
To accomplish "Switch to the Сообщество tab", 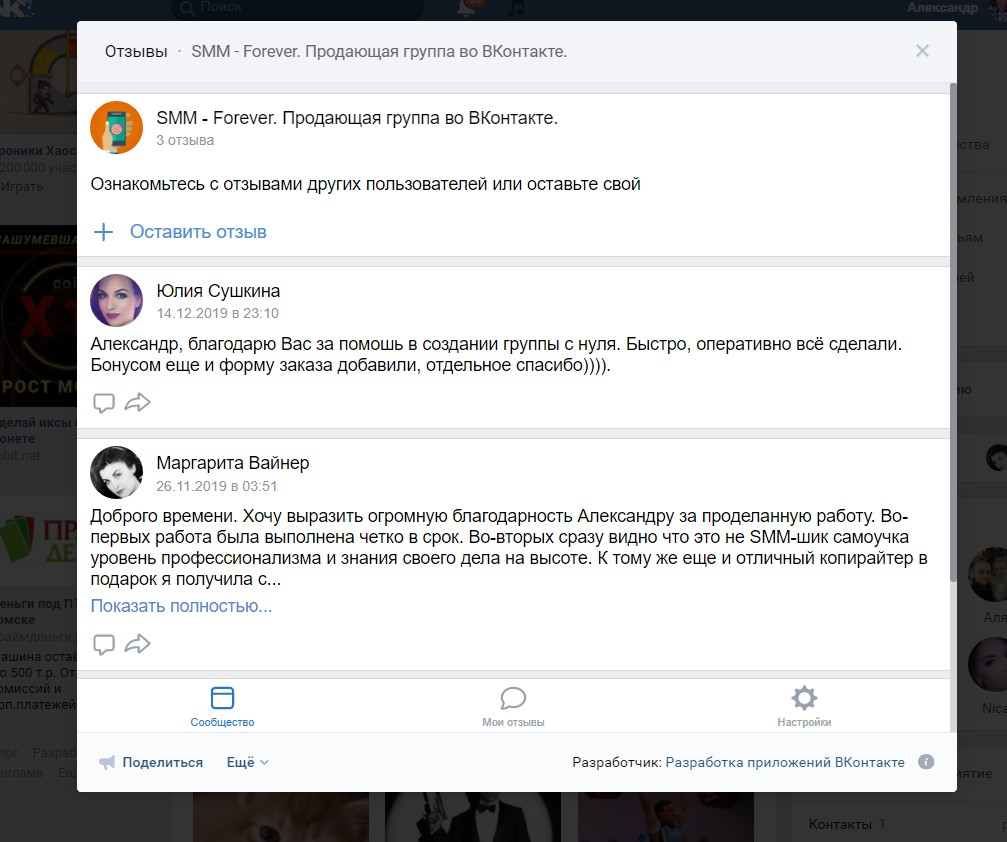I will [x=222, y=706].
